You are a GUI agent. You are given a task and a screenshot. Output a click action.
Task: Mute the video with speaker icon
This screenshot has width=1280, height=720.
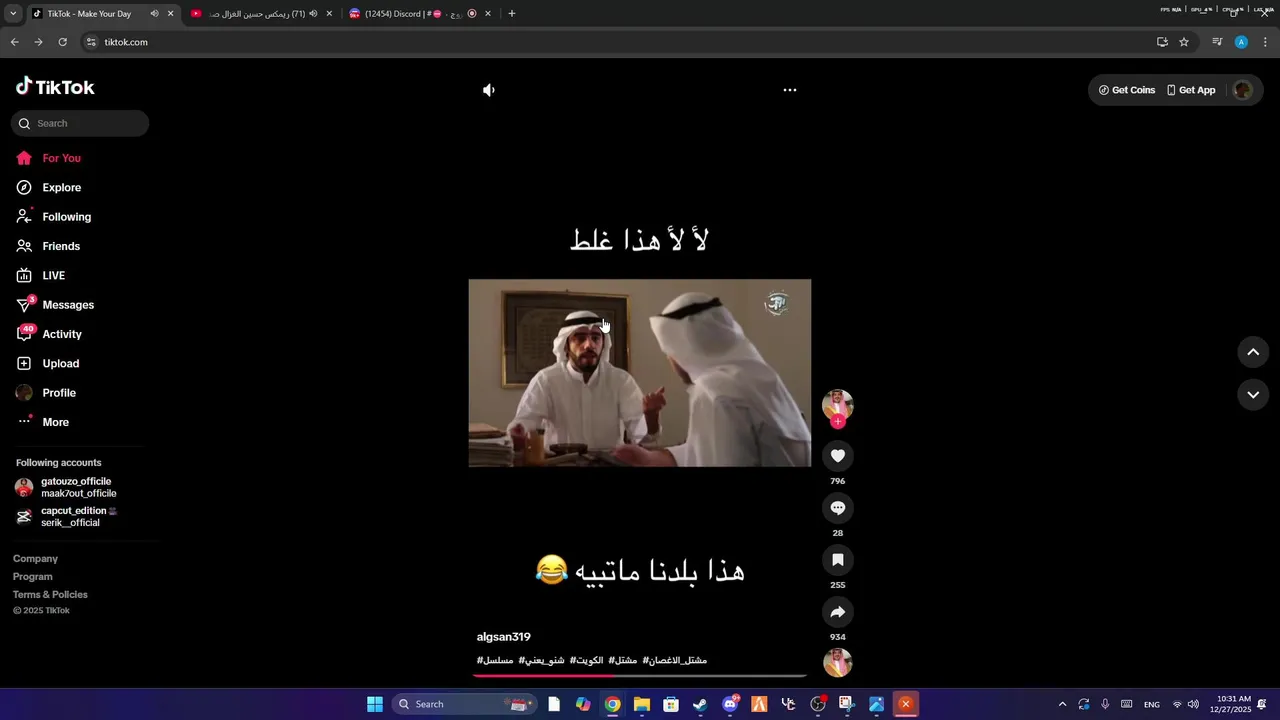tap(489, 90)
